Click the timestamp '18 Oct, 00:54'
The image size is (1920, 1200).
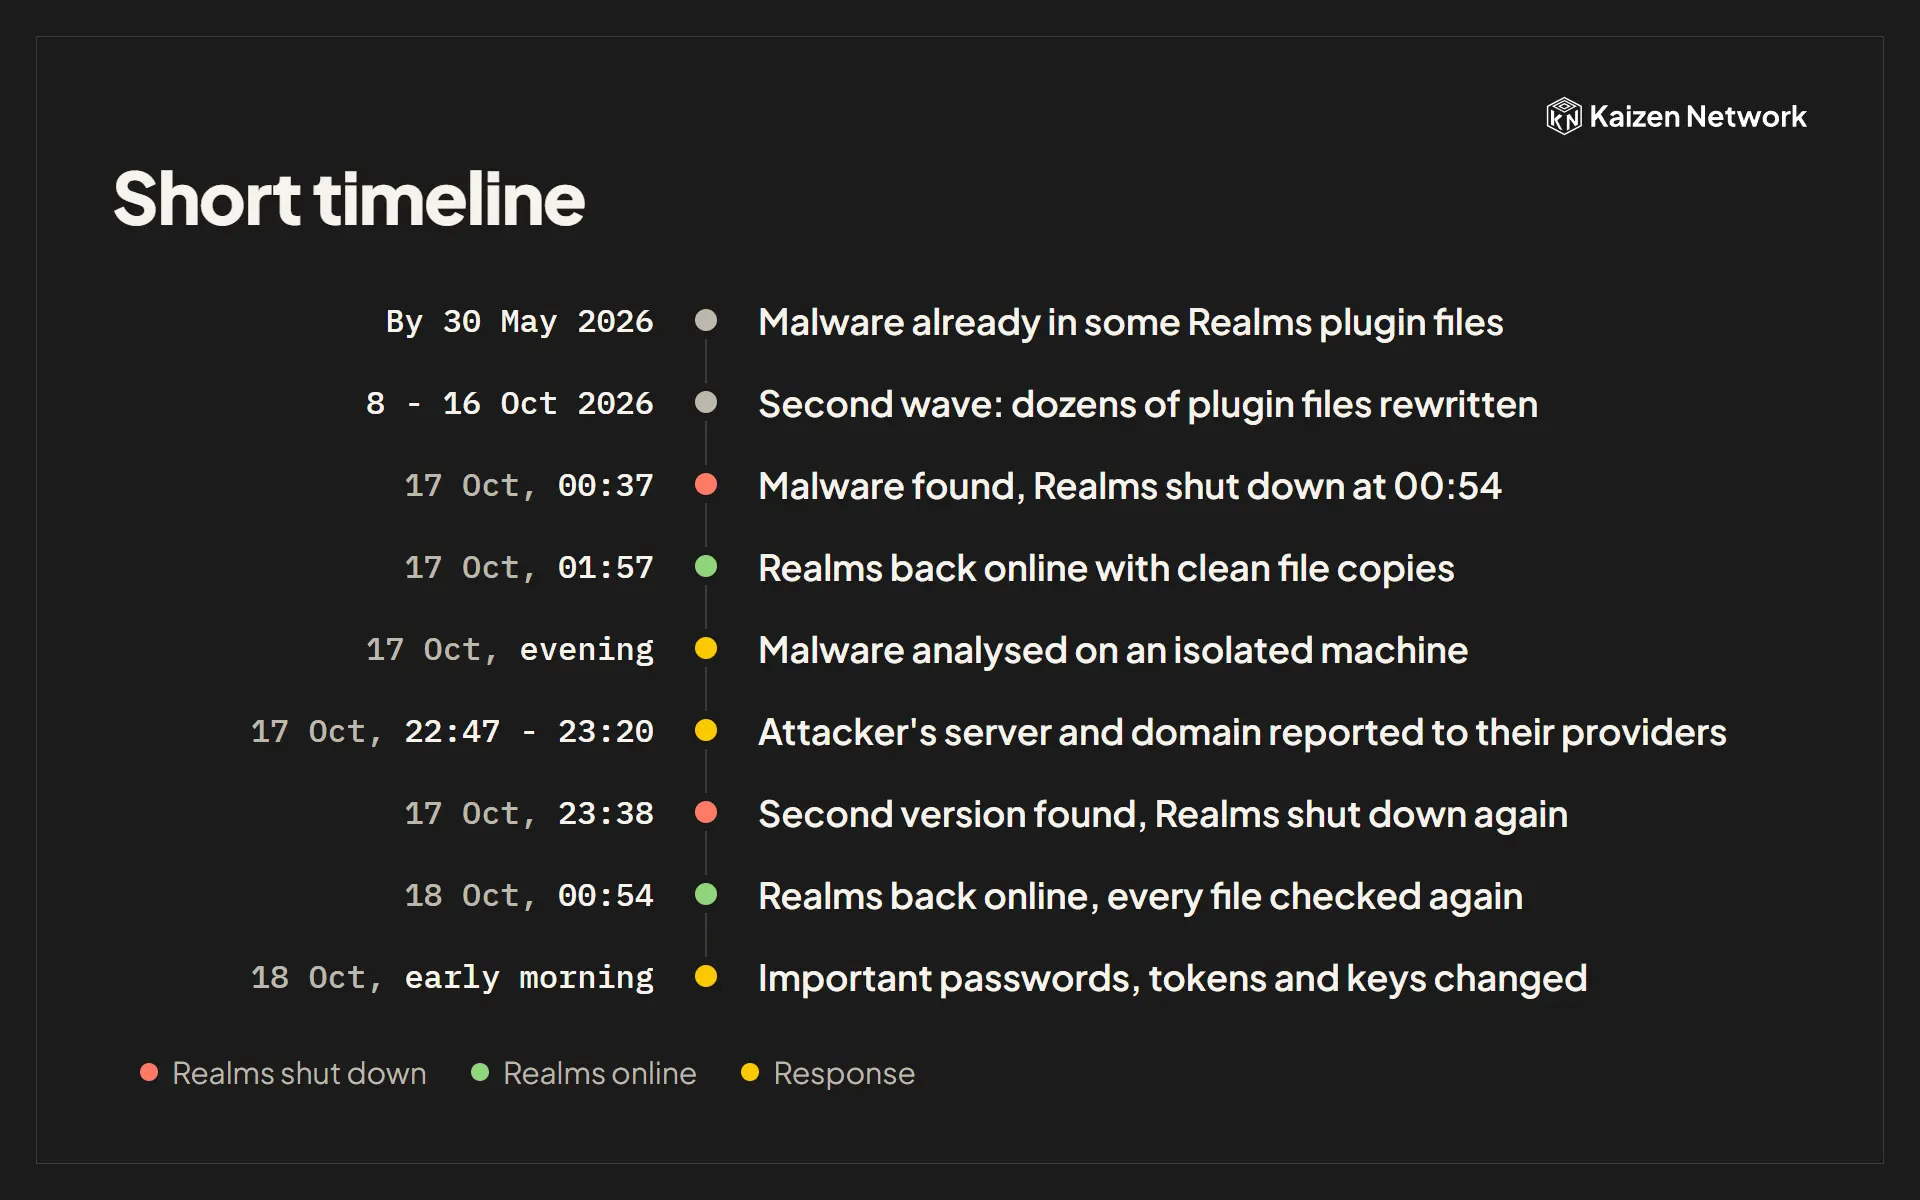(529, 896)
